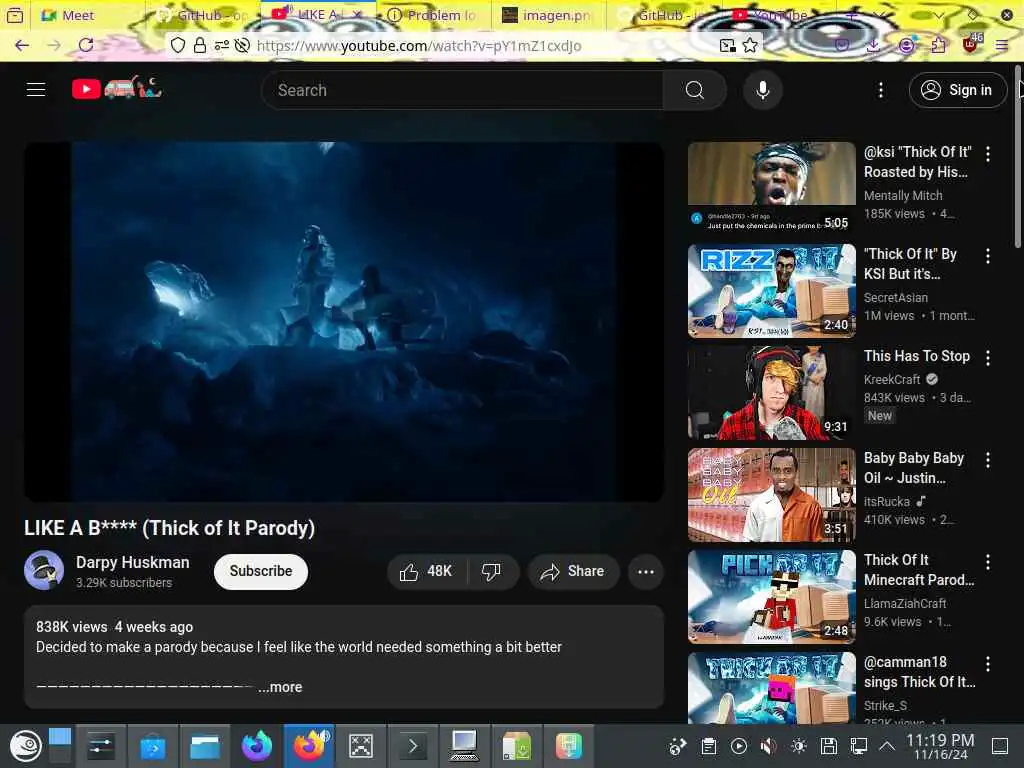Switch to the Problem lo tab
The image size is (1024, 768).
(x=433, y=15)
